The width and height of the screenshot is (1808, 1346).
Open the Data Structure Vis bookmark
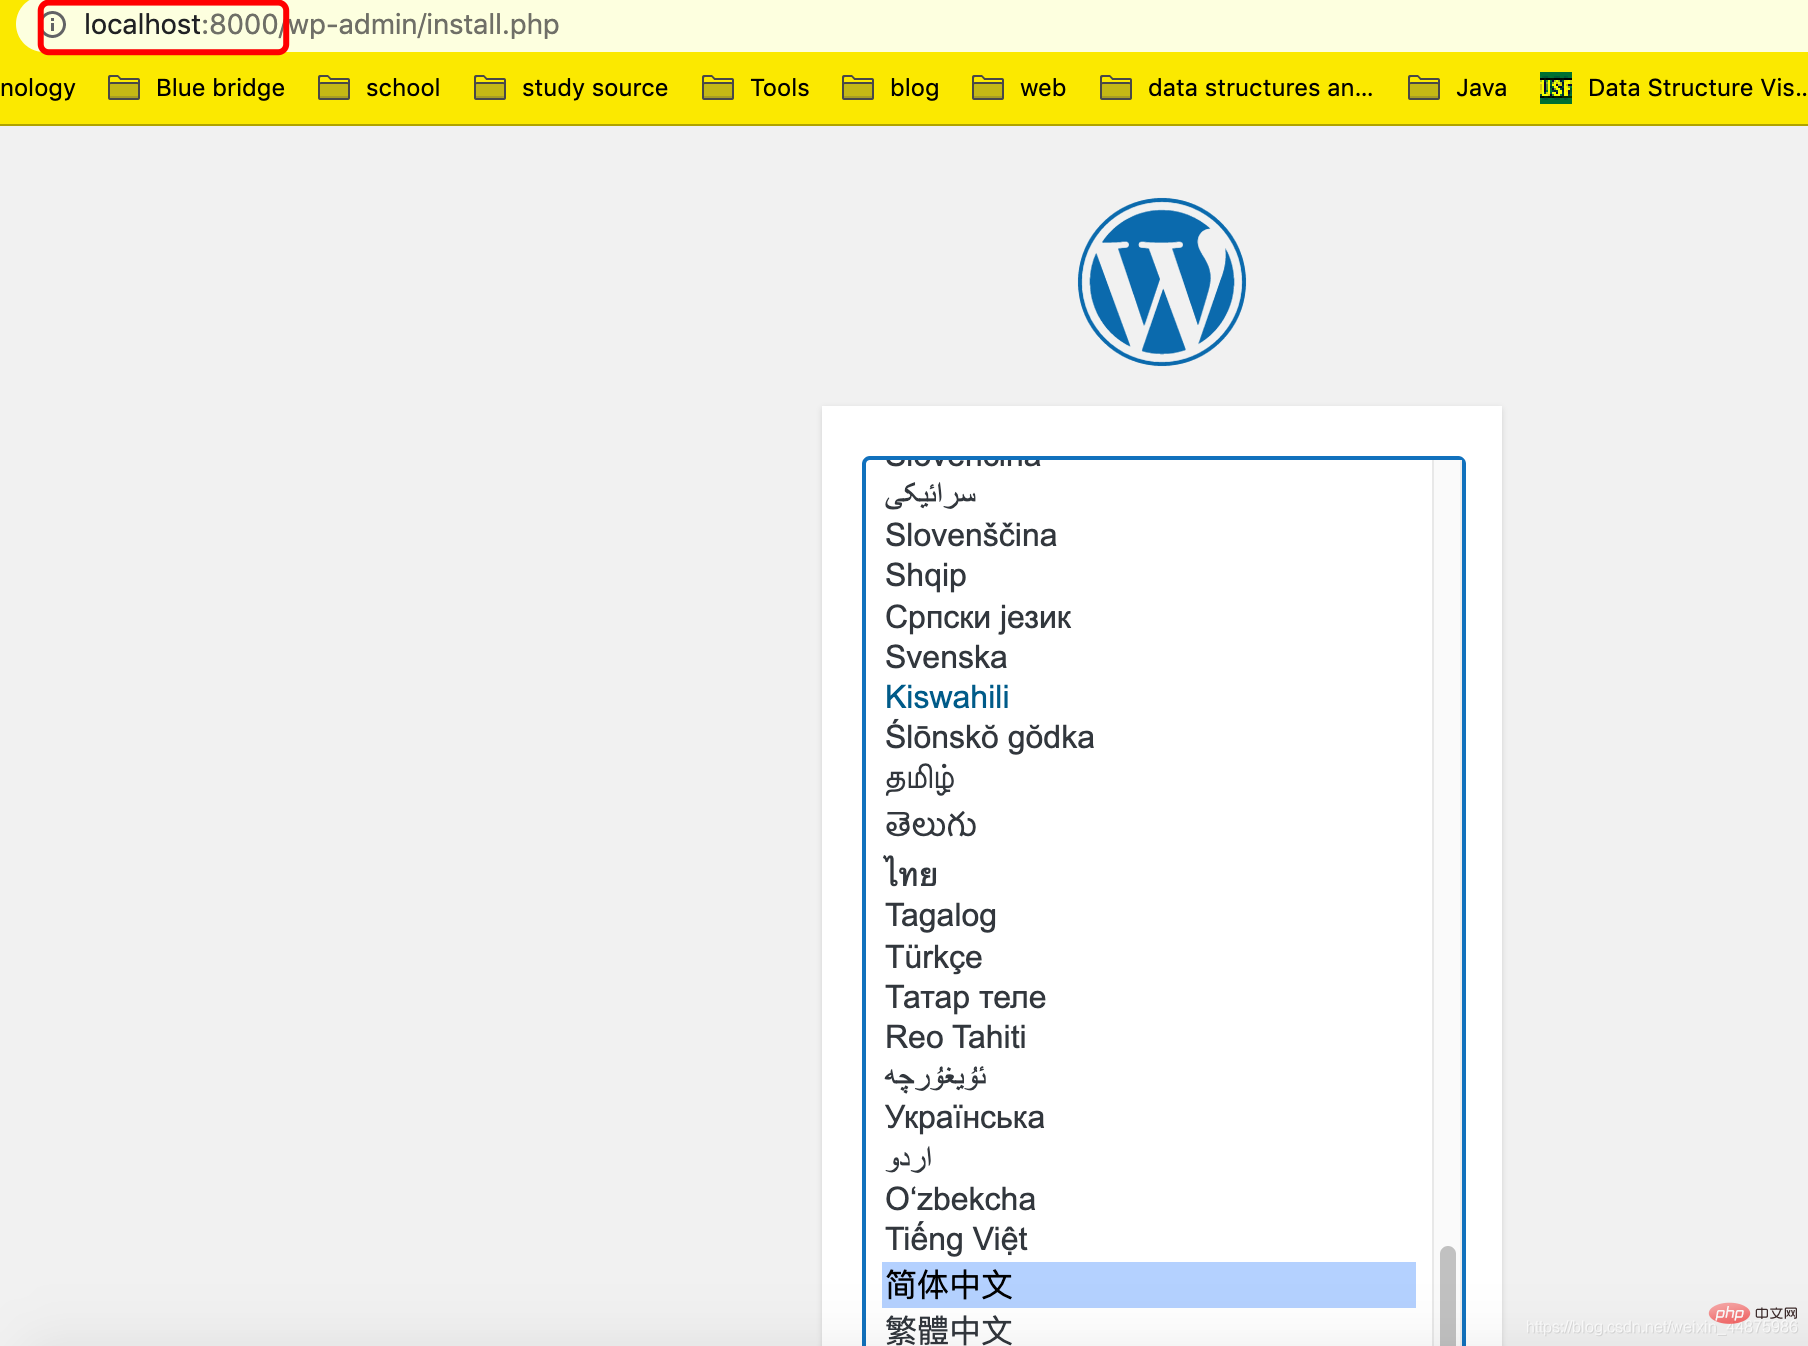(x=1674, y=88)
